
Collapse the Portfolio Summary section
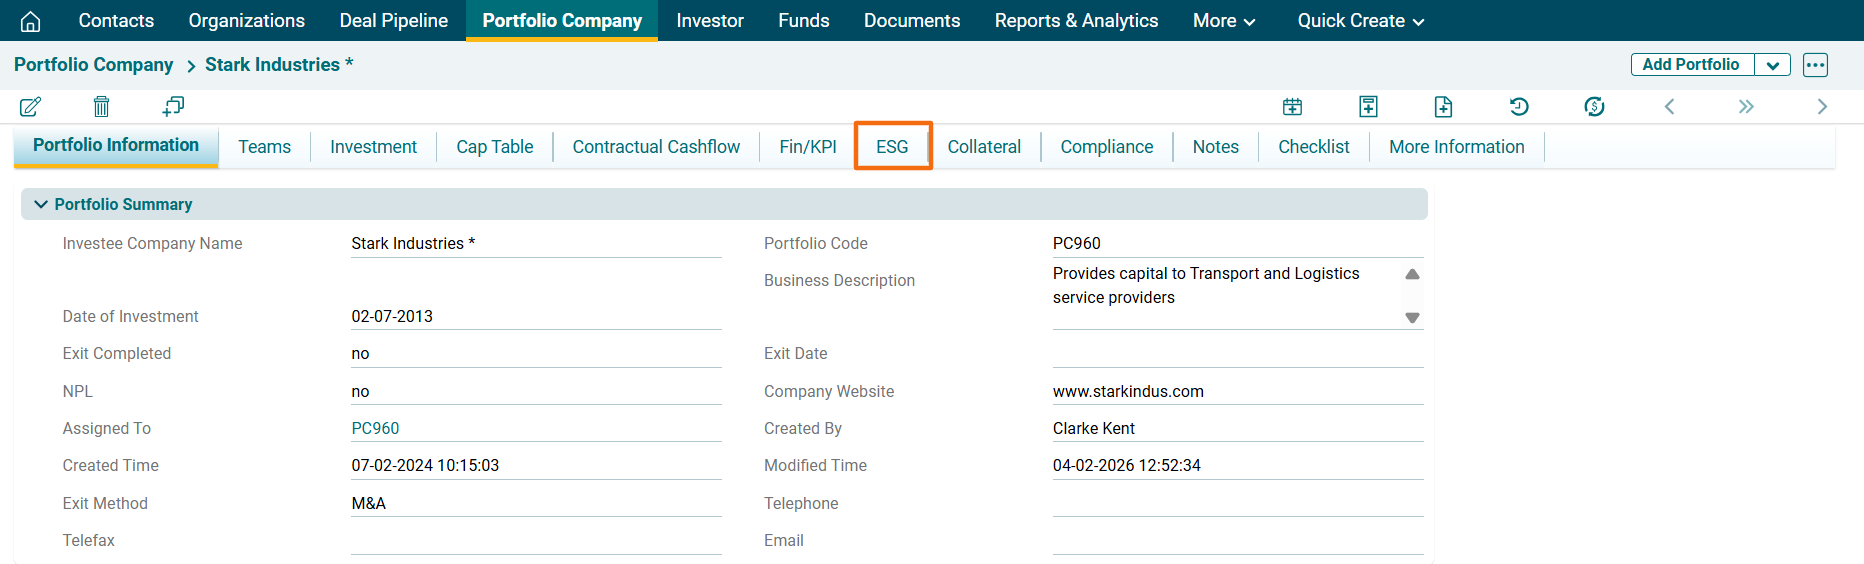pyautogui.click(x=41, y=204)
